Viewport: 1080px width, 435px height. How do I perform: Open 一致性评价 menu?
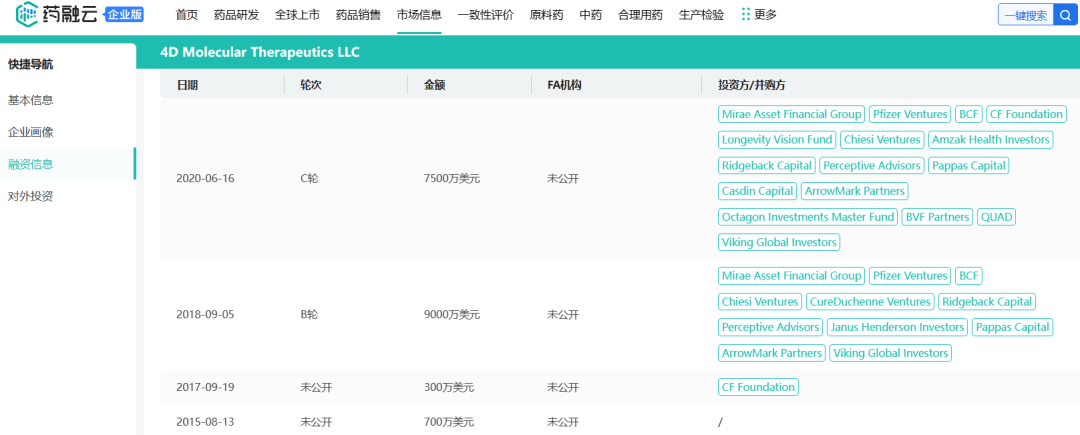tap(486, 14)
